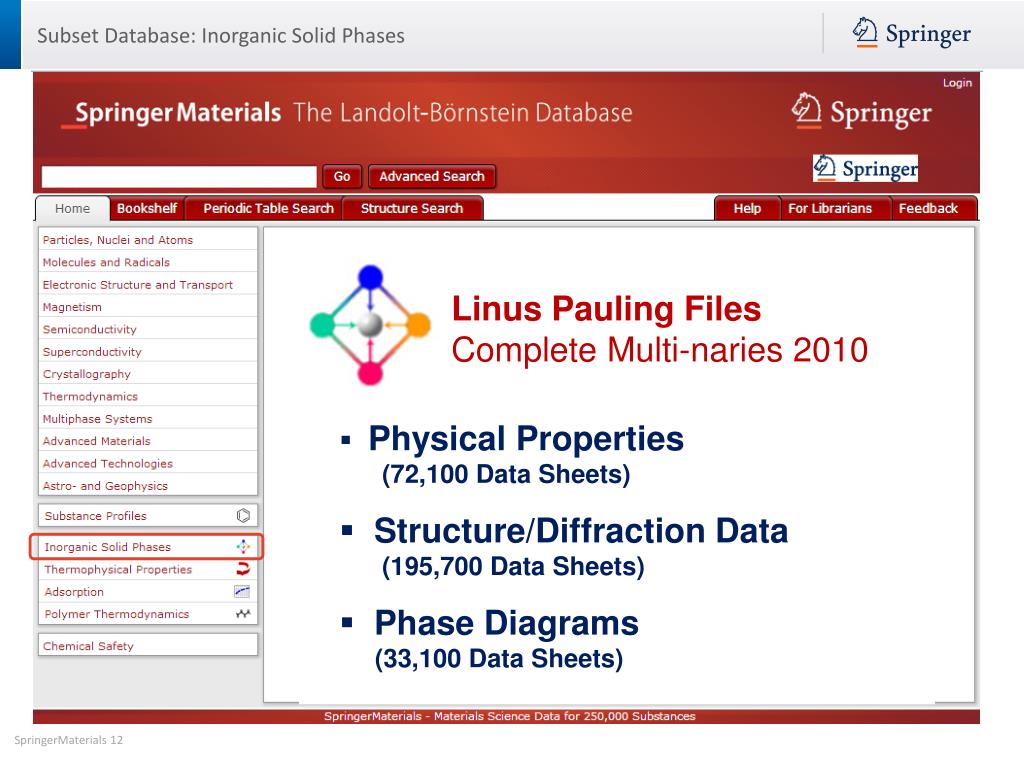This screenshot has height=768, width=1024.
Task: Click the 195,700 Data Sheets text
Action: pyautogui.click(x=513, y=566)
